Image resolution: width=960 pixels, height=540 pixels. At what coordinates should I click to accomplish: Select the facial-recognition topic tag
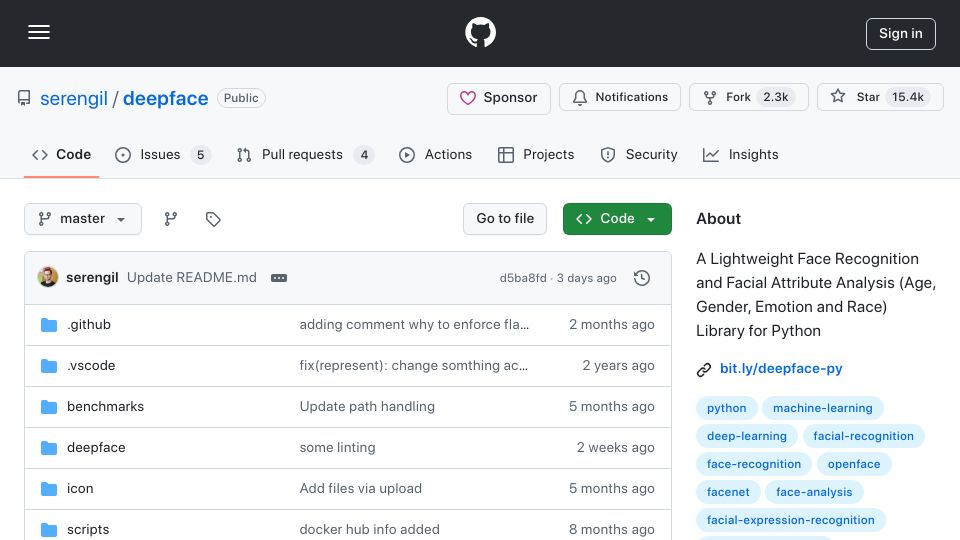click(x=863, y=436)
